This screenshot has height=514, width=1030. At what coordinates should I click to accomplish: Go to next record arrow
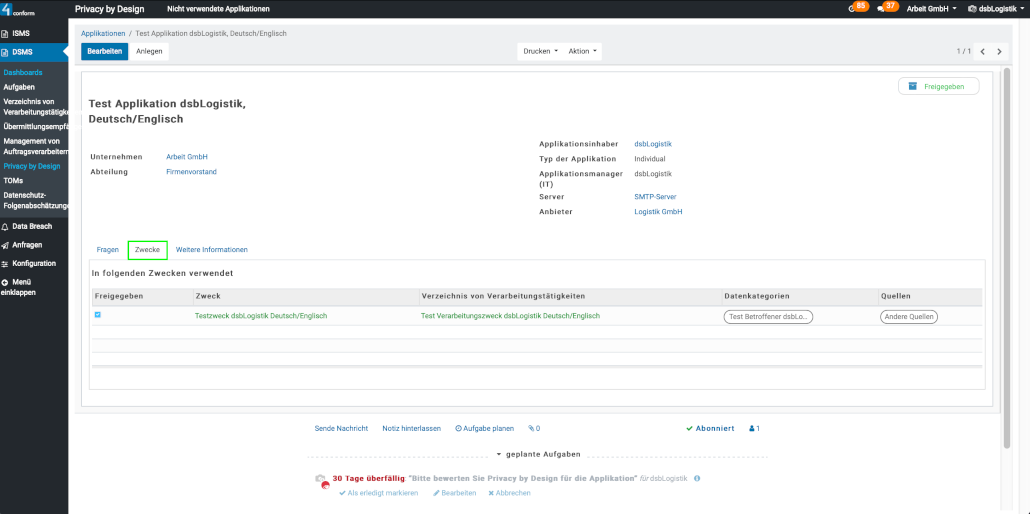(999, 51)
